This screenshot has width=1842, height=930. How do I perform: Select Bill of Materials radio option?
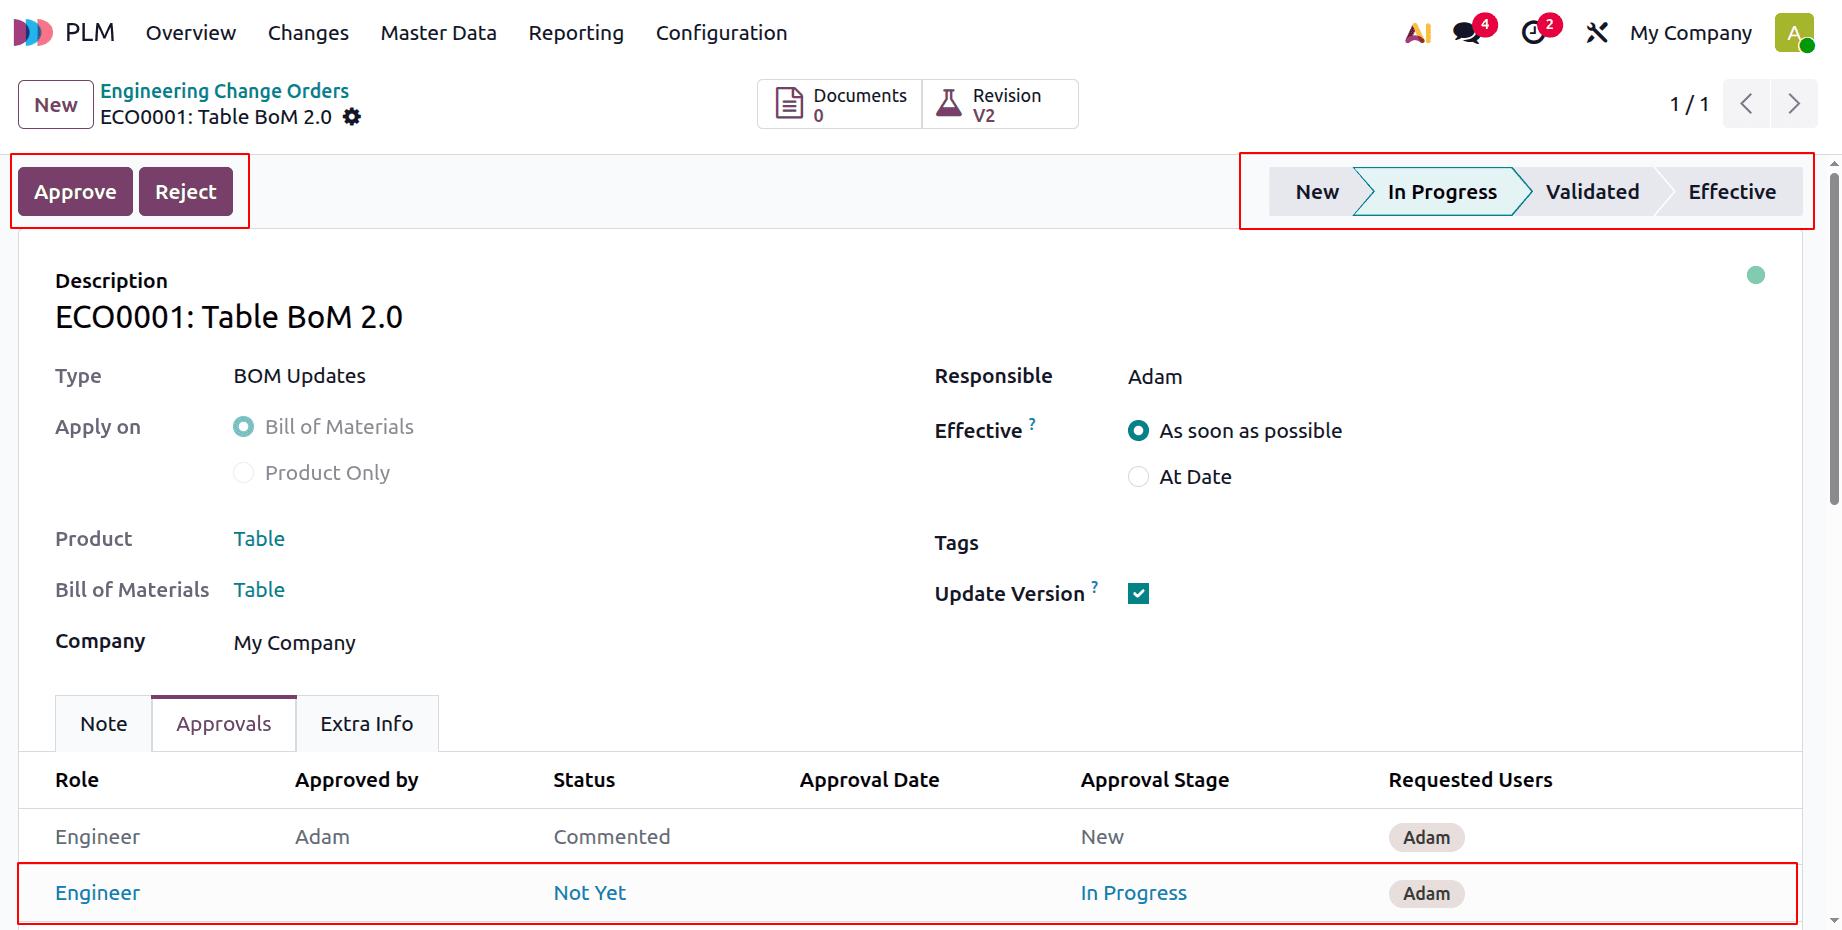point(243,427)
